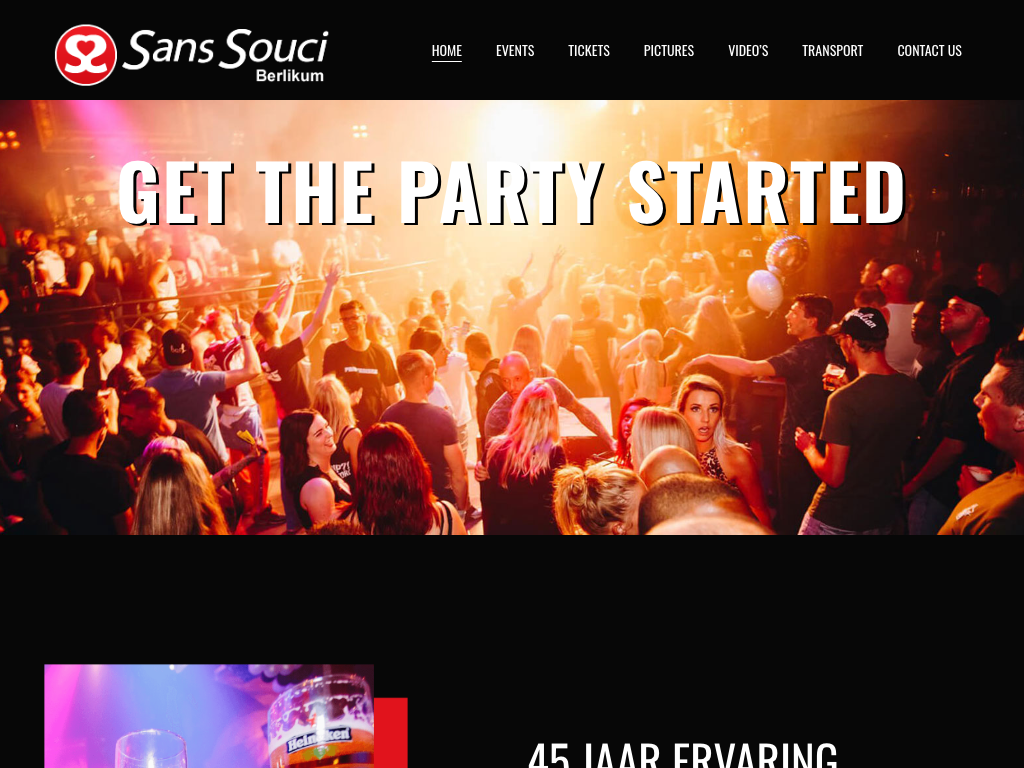Click the 45 Jaar Ervaring heading
Viewport: 1024px width, 768px height.
[x=682, y=755]
